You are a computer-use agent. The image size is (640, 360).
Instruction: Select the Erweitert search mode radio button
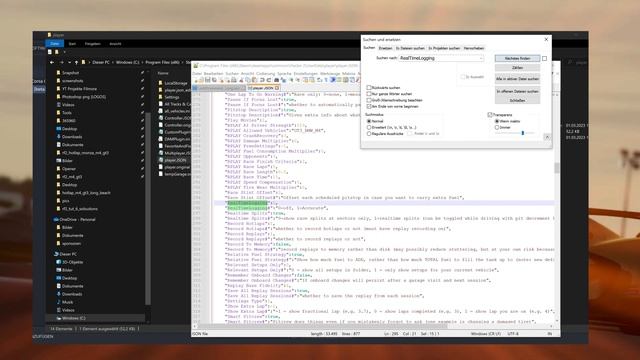click(x=369, y=127)
